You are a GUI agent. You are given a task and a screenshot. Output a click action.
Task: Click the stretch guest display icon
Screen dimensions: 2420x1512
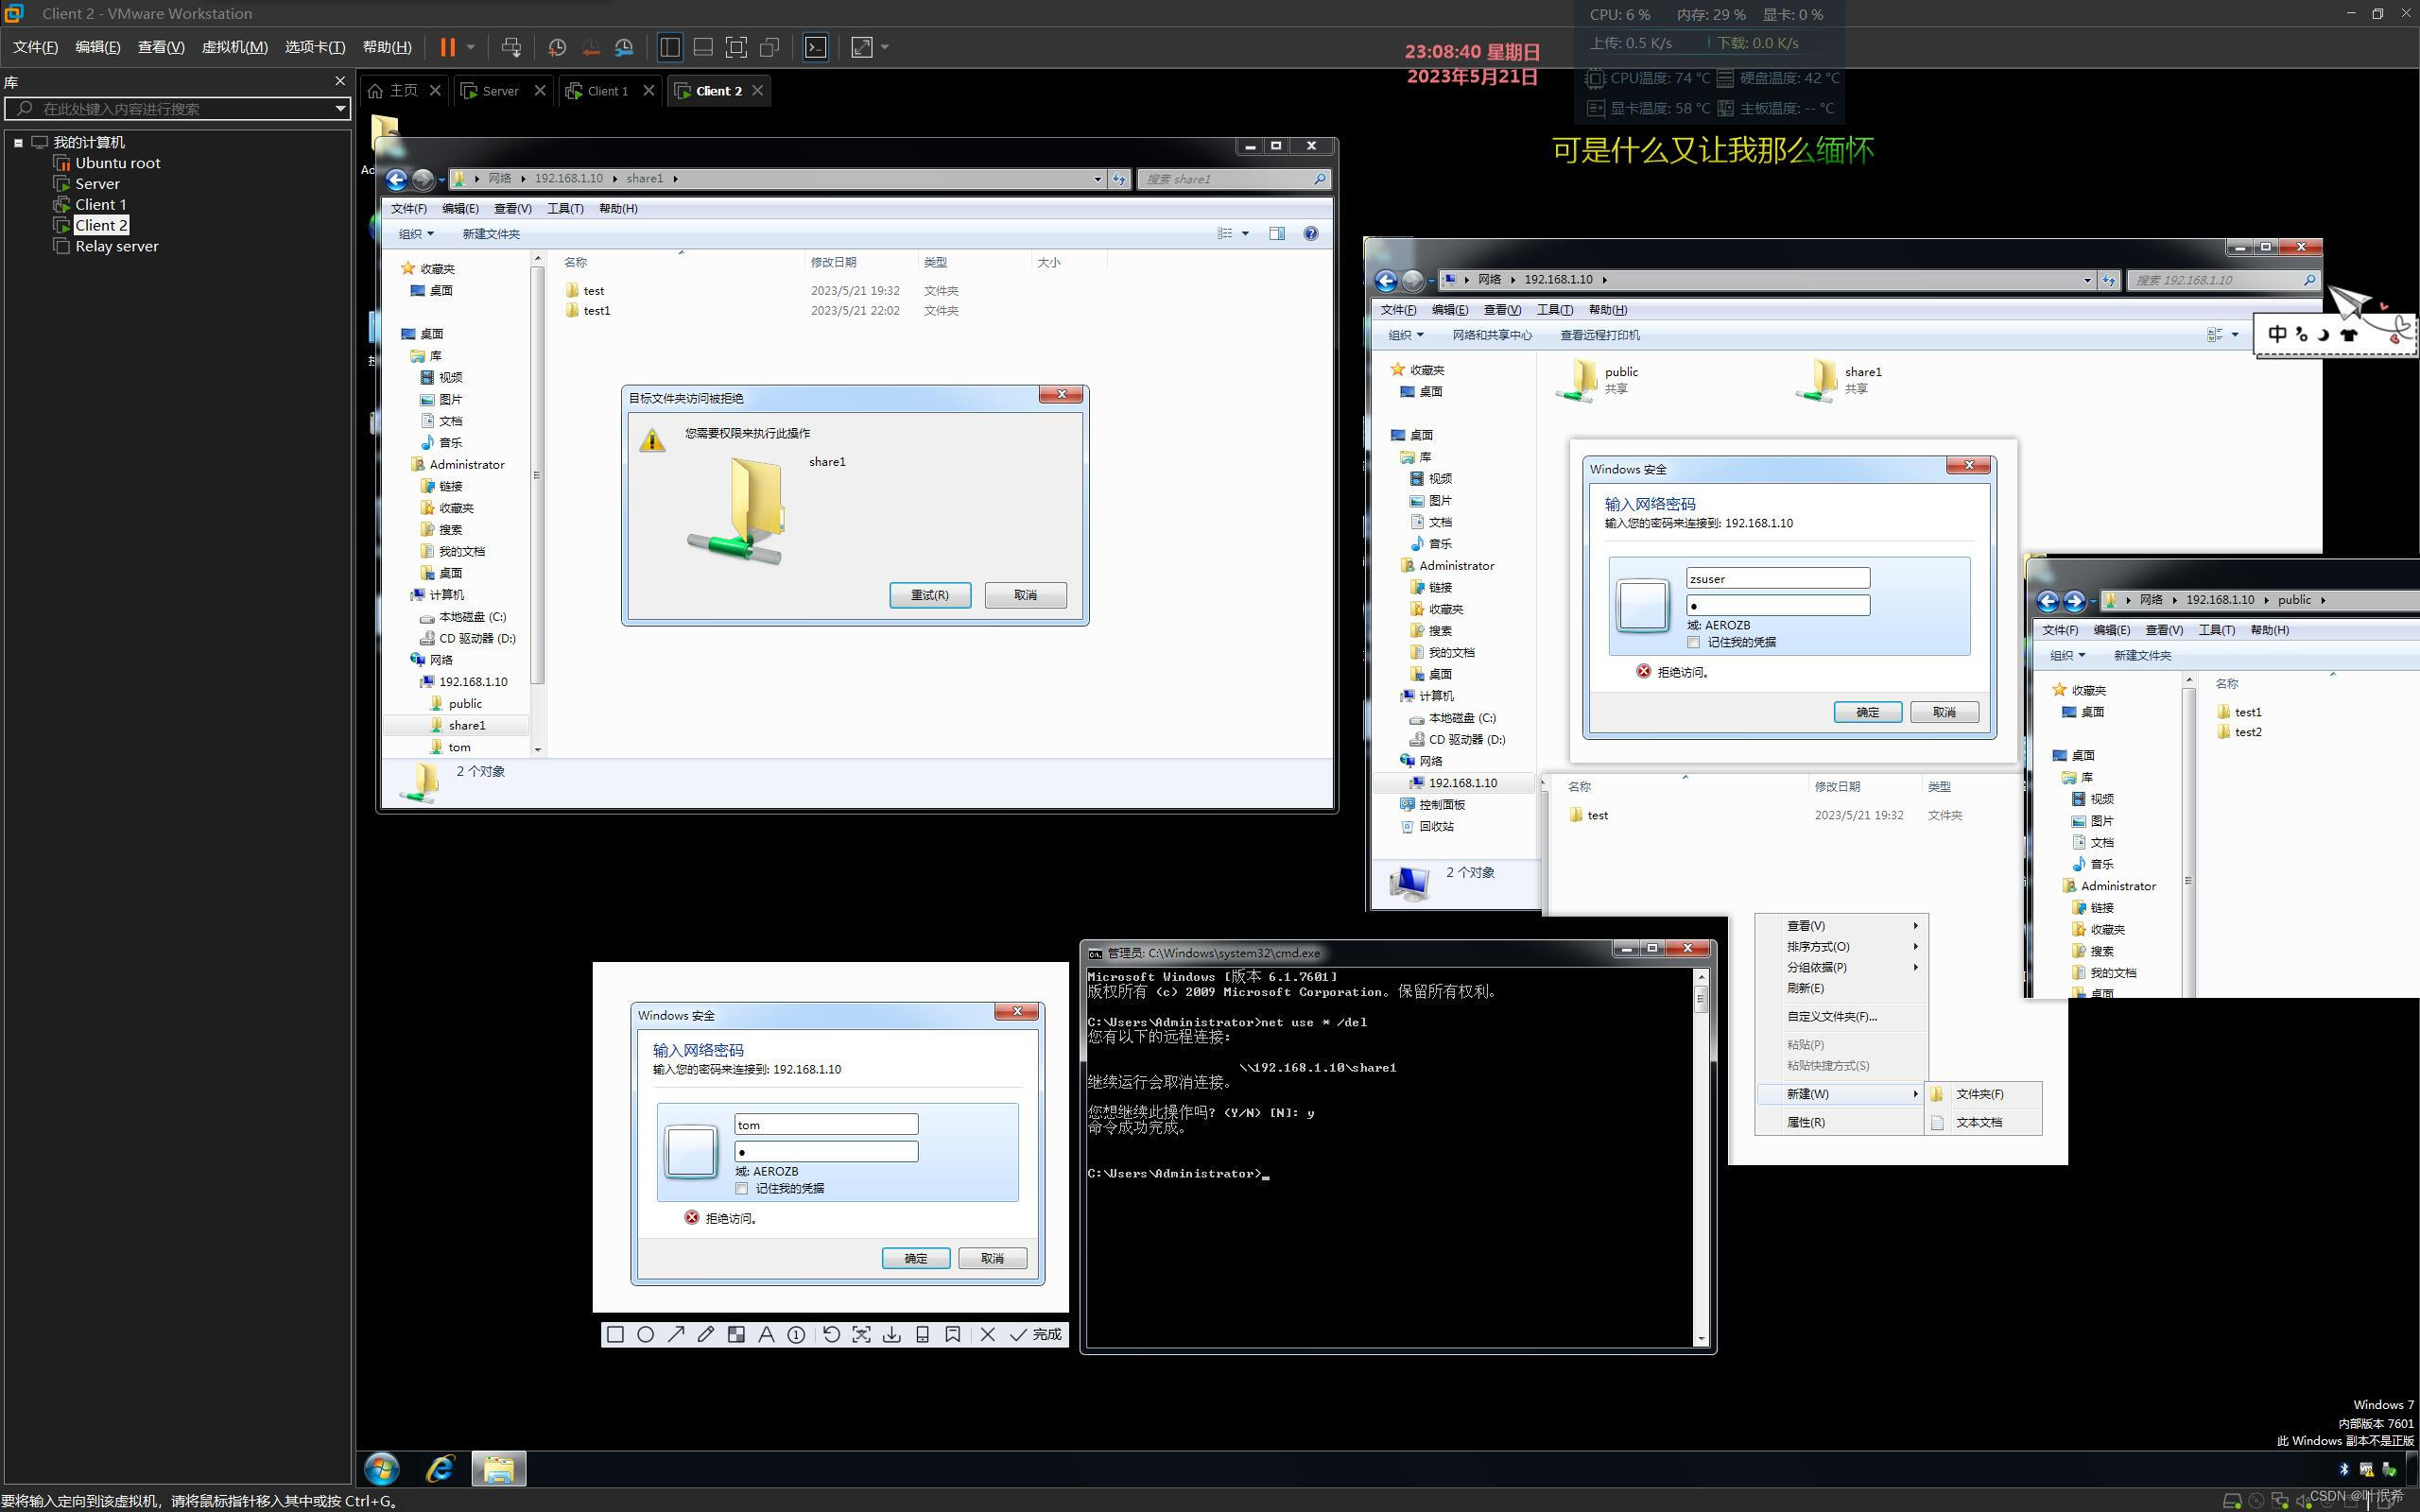pyautogui.click(x=861, y=47)
